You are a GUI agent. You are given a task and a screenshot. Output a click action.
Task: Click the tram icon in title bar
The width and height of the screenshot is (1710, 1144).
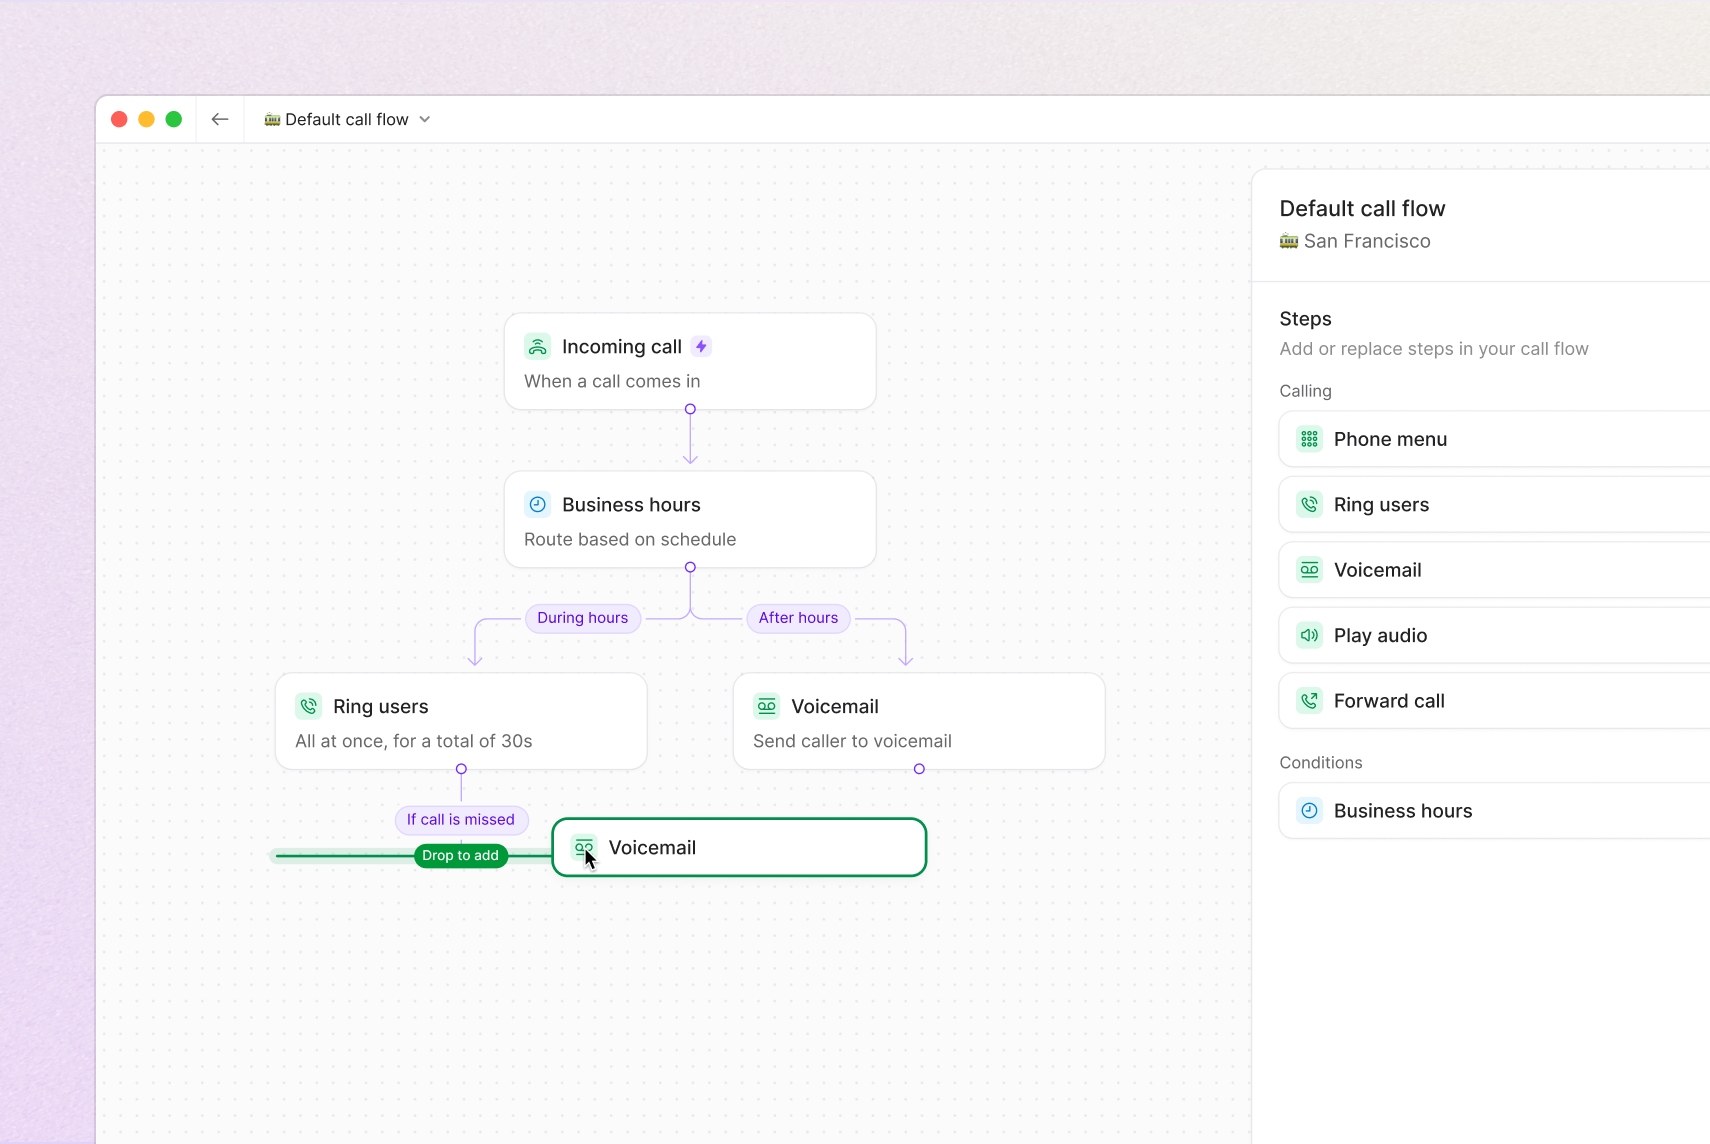(272, 119)
